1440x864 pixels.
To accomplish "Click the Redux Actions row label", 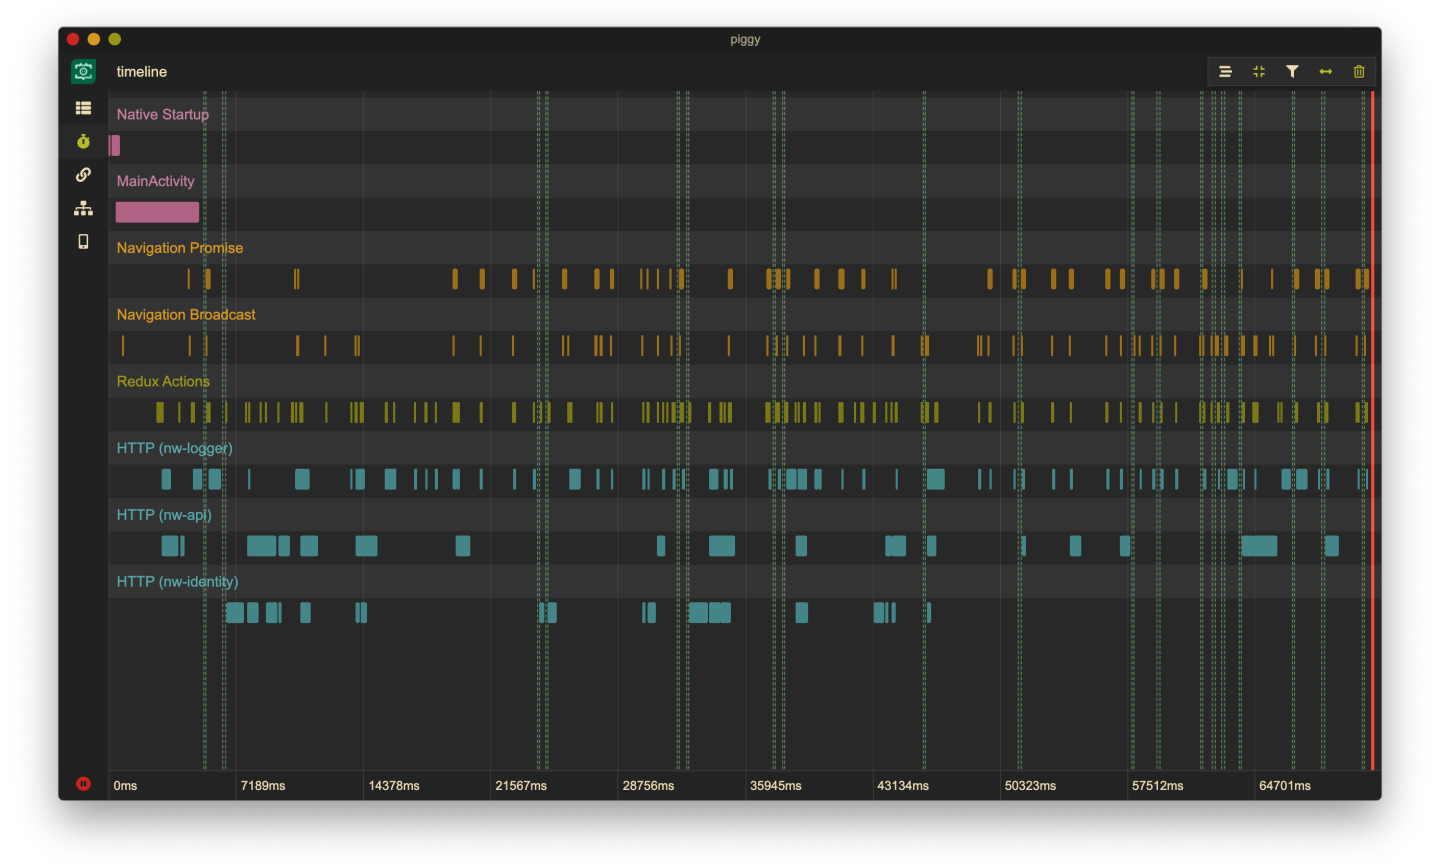I will (x=163, y=381).
